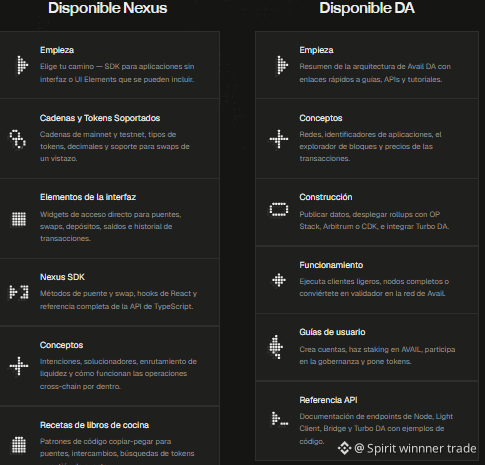This screenshot has width=485, height=465.
Task: Click the cross icon beside Nexus Conceptos
Action: [19, 366]
